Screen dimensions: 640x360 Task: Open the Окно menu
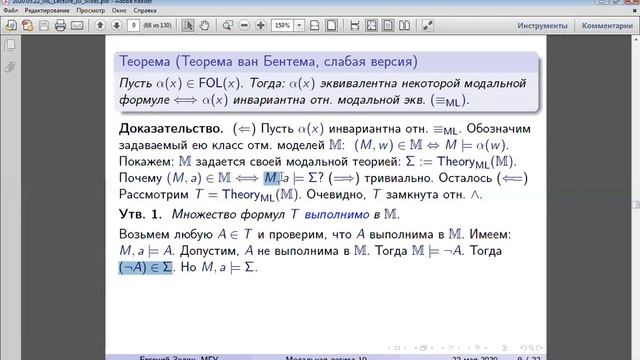click(x=119, y=11)
